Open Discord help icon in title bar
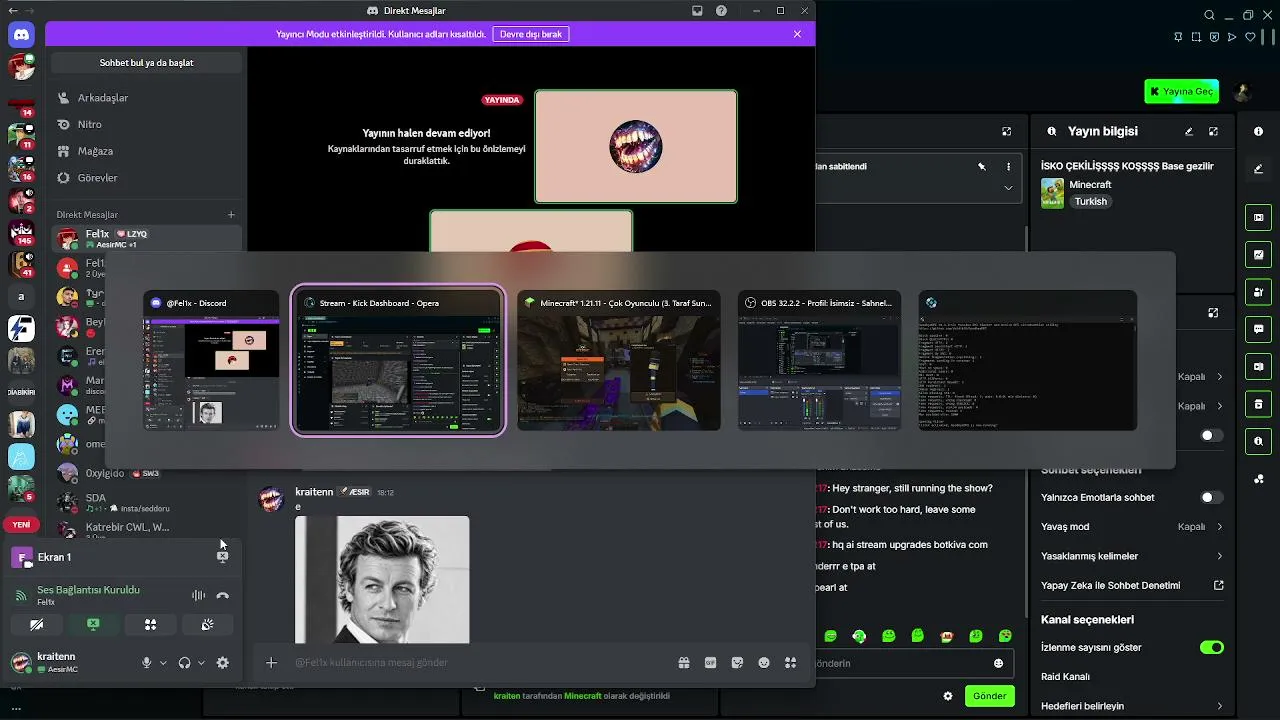Viewport: 1280px width, 720px height. [x=722, y=11]
